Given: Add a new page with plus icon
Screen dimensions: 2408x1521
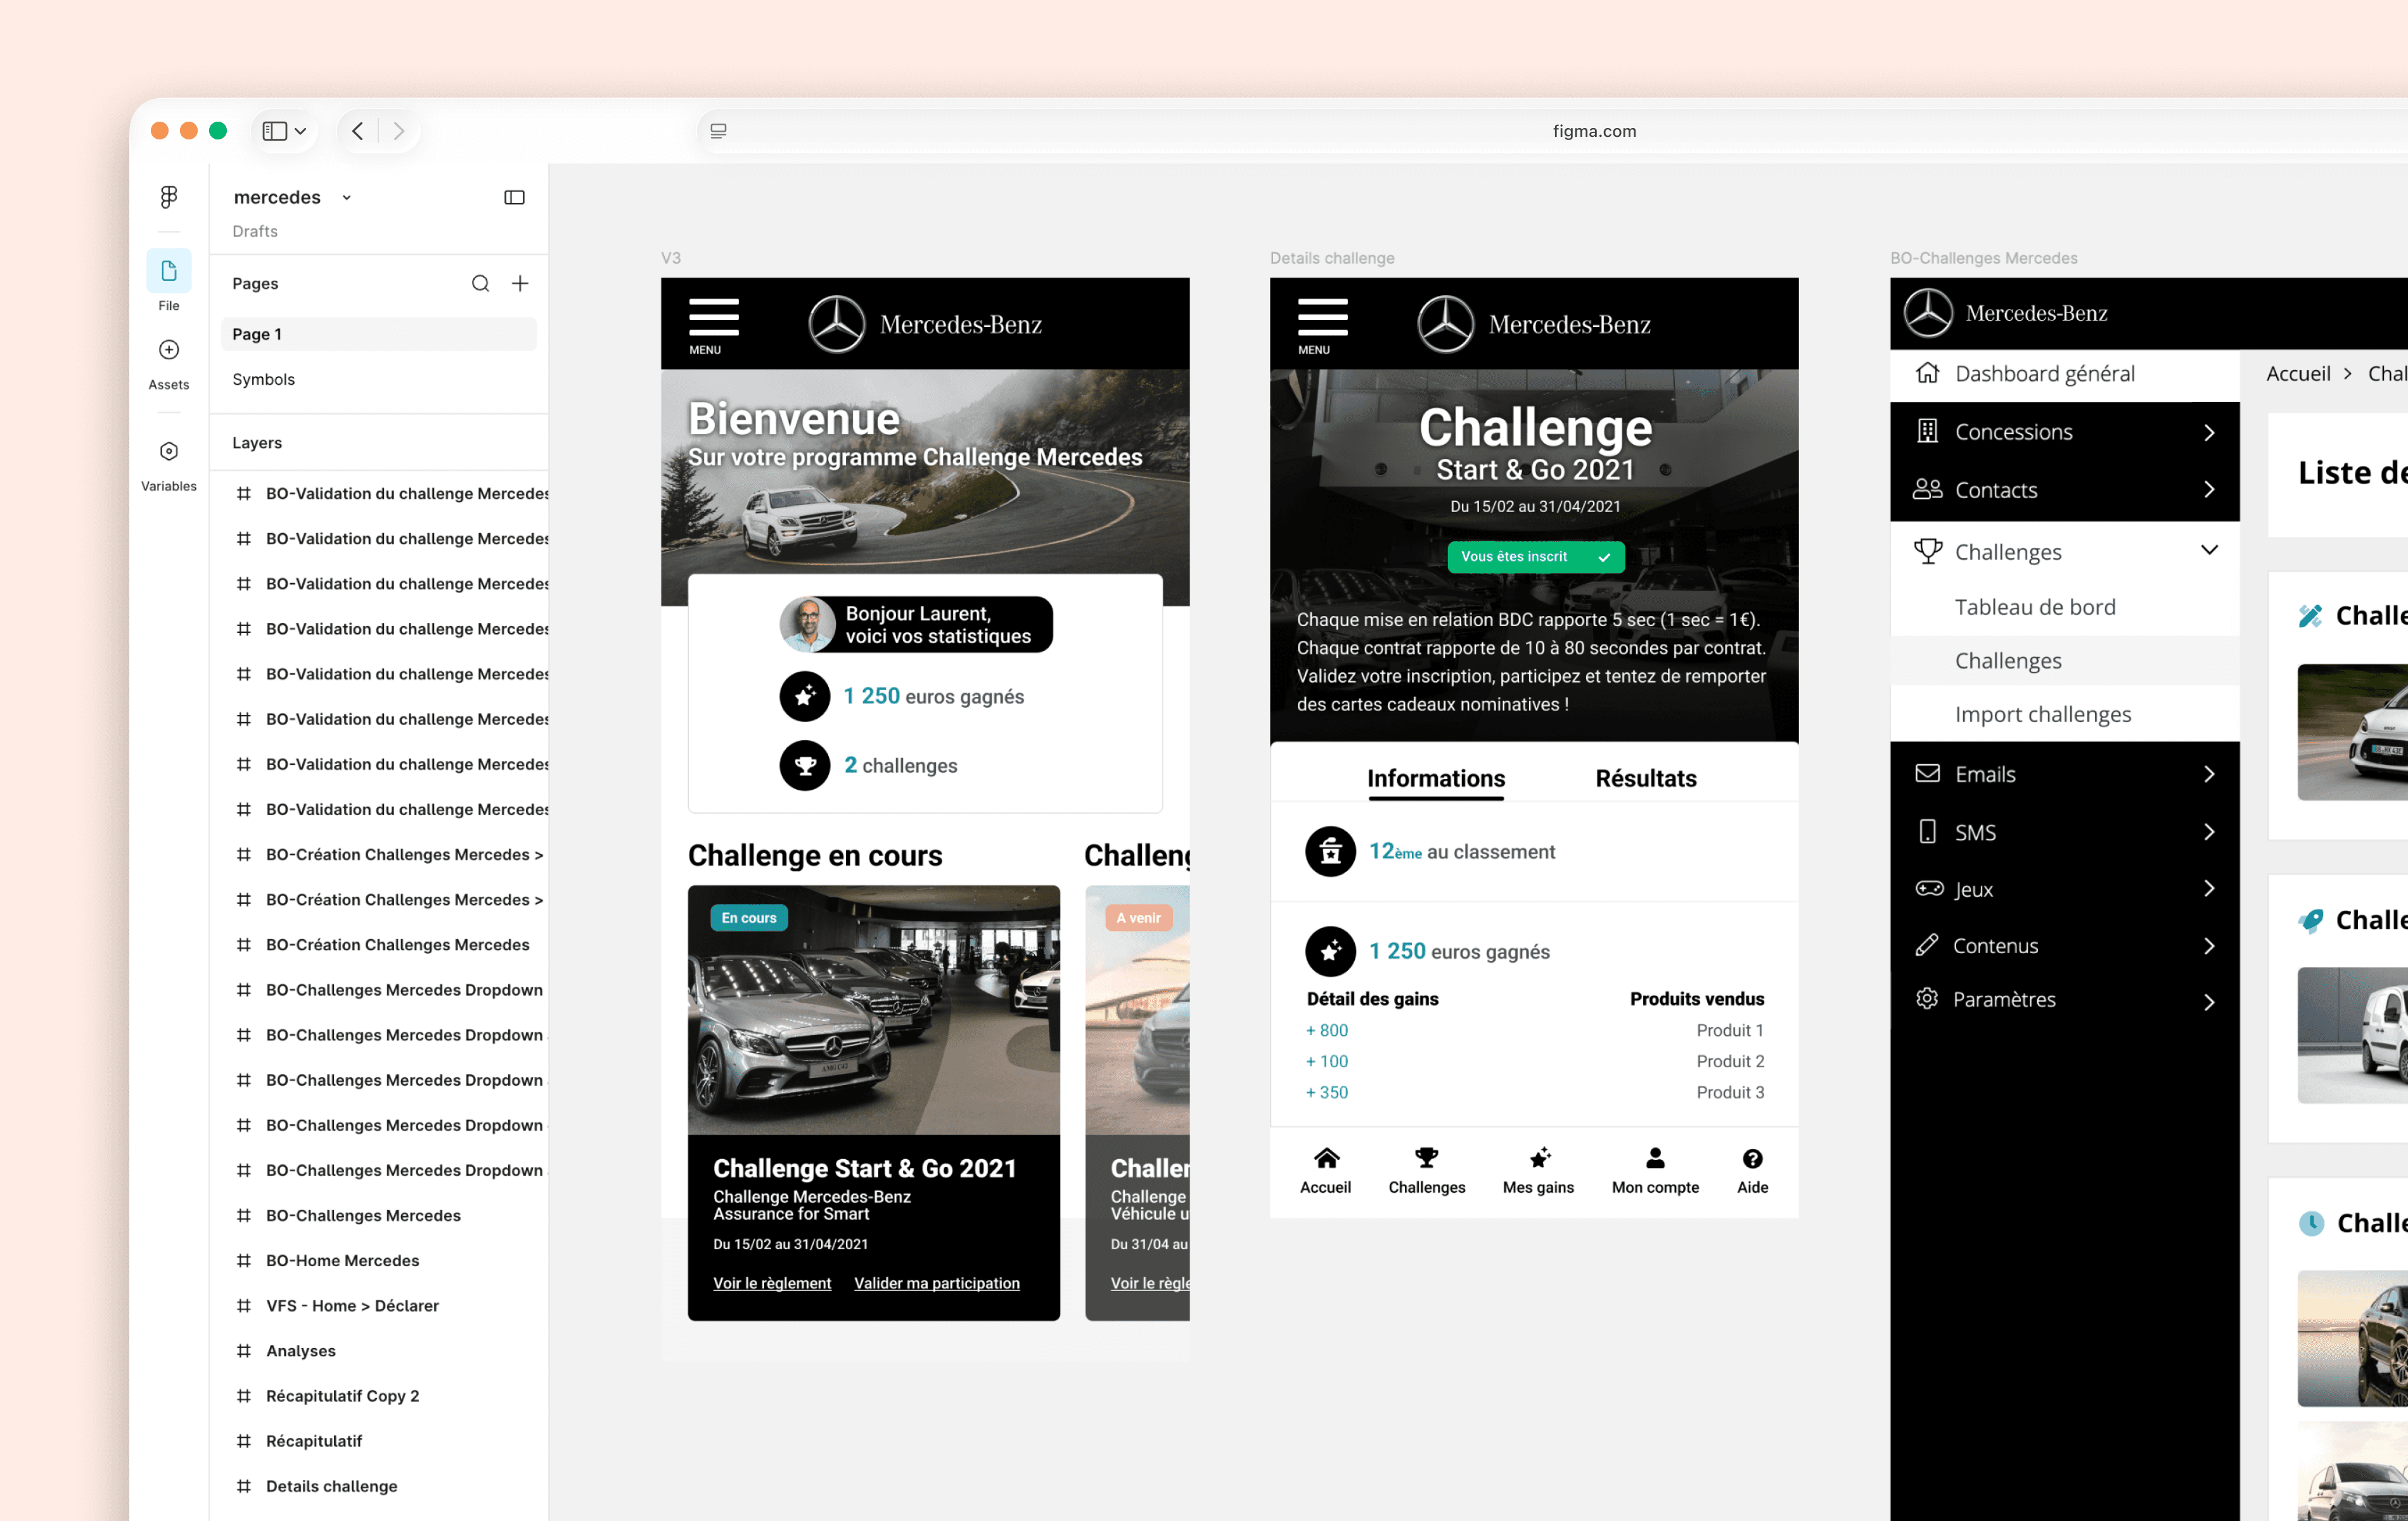Looking at the screenshot, I should (x=520, y=284).
